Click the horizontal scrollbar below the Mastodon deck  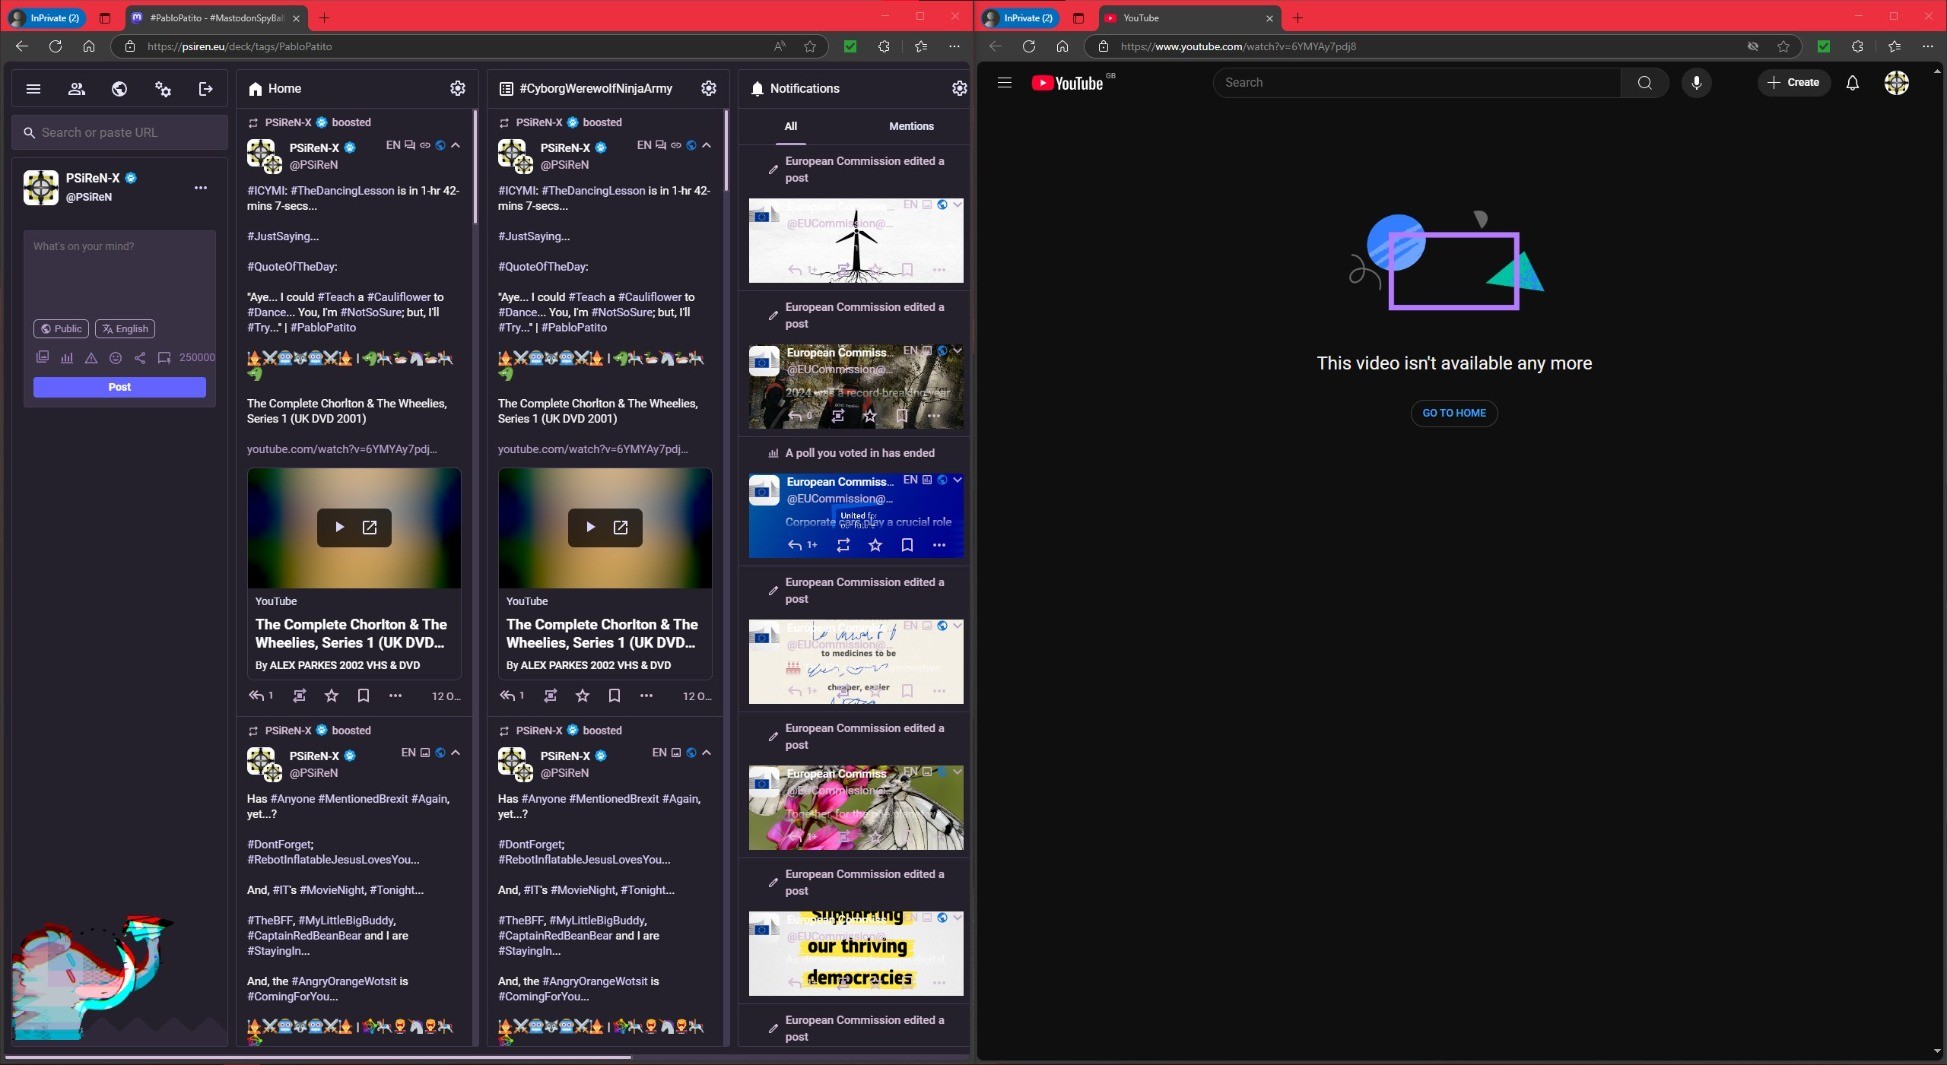[318, 1056]
